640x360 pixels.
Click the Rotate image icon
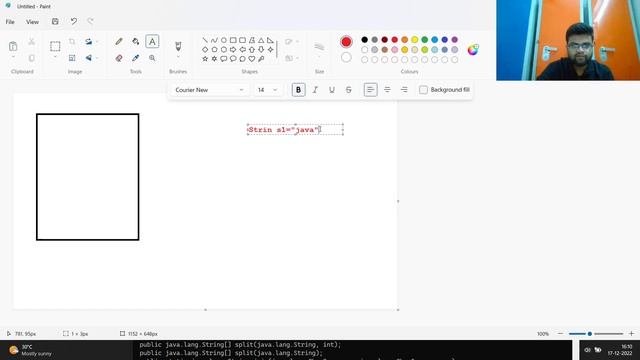click(89, 41)
